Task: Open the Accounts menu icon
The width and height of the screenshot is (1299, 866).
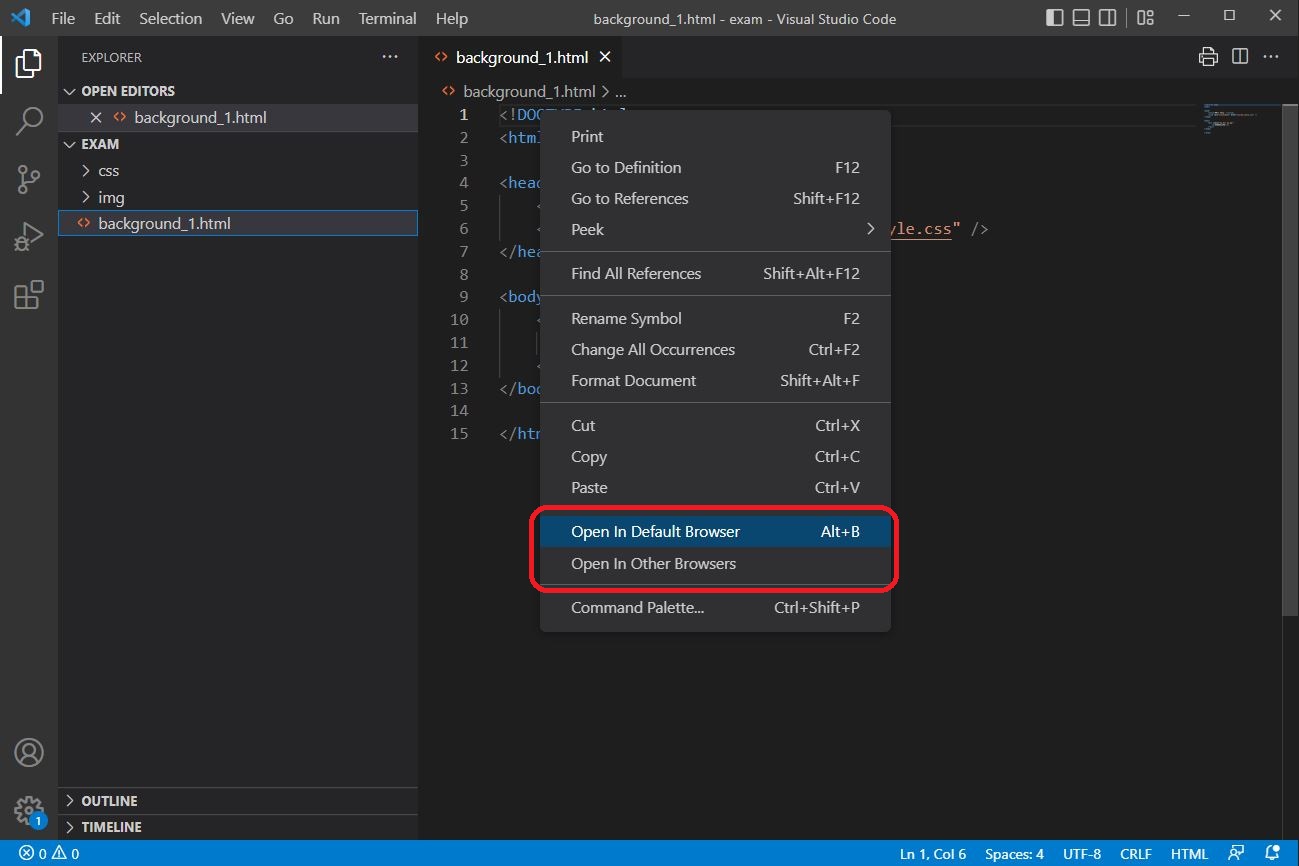Action: pos(29,752)
